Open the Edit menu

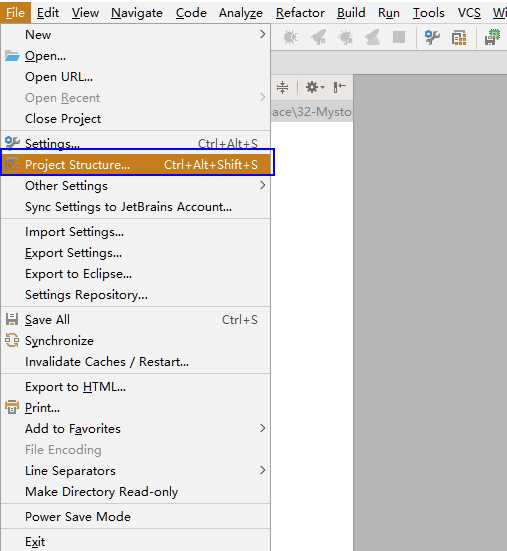click(48, 13)
